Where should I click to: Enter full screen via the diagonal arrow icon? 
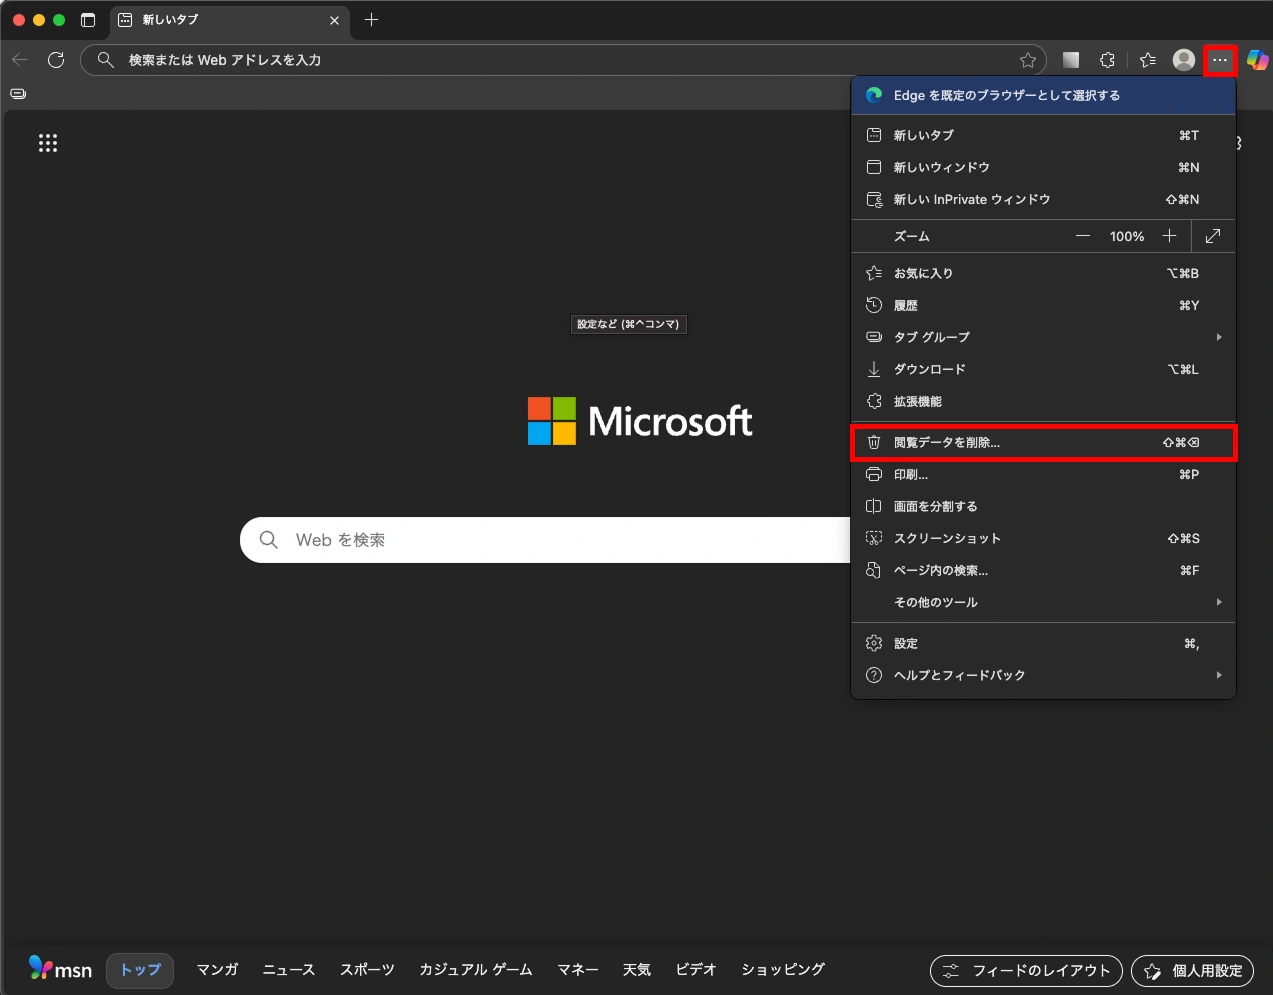pos(1212,236)
